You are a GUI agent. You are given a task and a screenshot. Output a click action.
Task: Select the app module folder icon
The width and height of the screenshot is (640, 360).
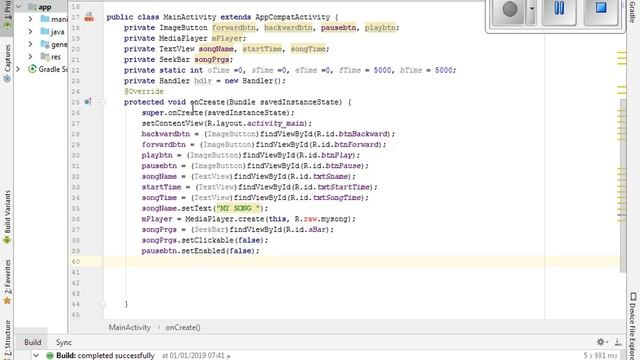tap(32, 7)
